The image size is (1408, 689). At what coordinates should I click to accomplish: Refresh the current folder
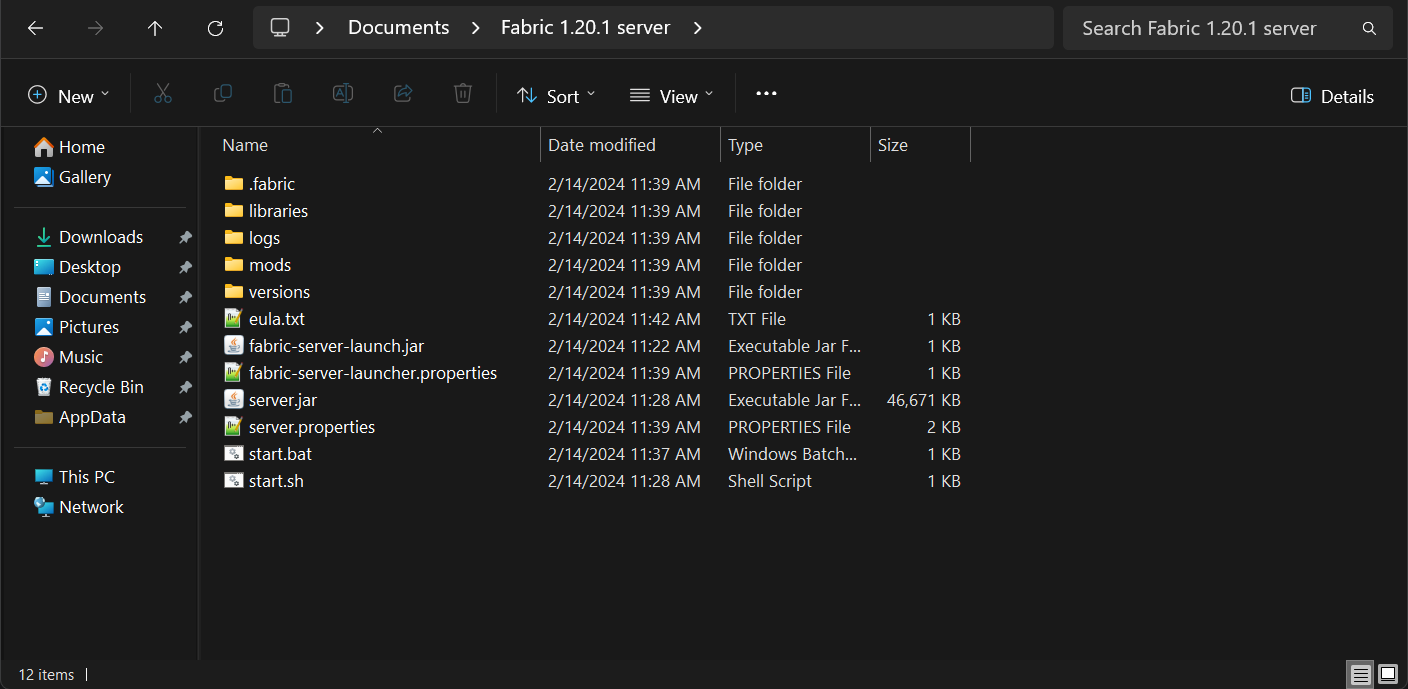pyautogui.click(x=215, y=28)
